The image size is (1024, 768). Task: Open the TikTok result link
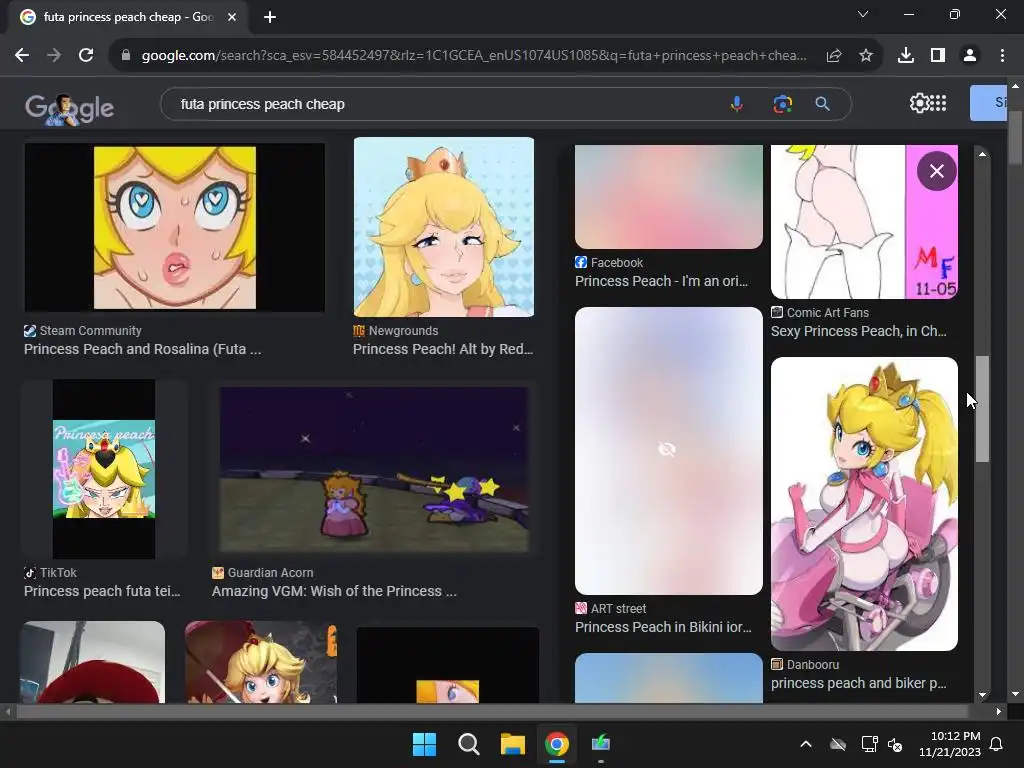coord(102,591)
